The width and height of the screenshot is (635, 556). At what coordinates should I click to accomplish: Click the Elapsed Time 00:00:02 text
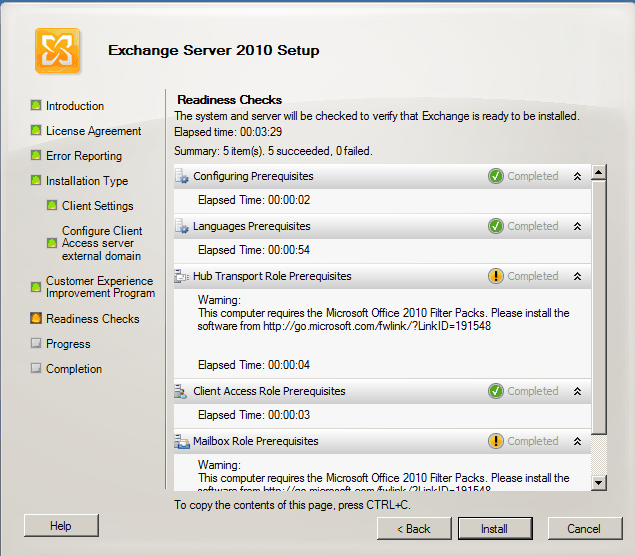click(254, 200)
